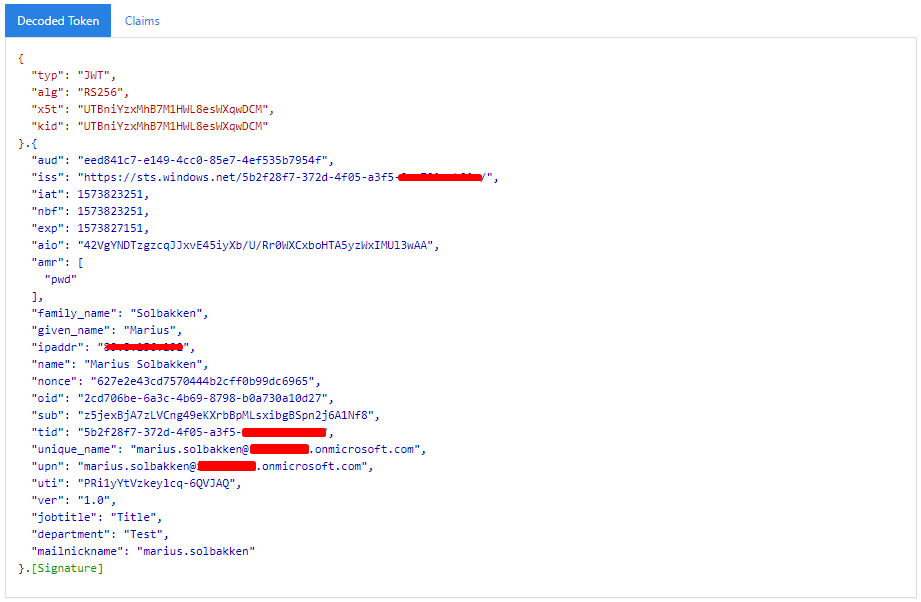Click the "aud" audience GUID value
This screenshot has width=921, height=602.
point(204,160)
